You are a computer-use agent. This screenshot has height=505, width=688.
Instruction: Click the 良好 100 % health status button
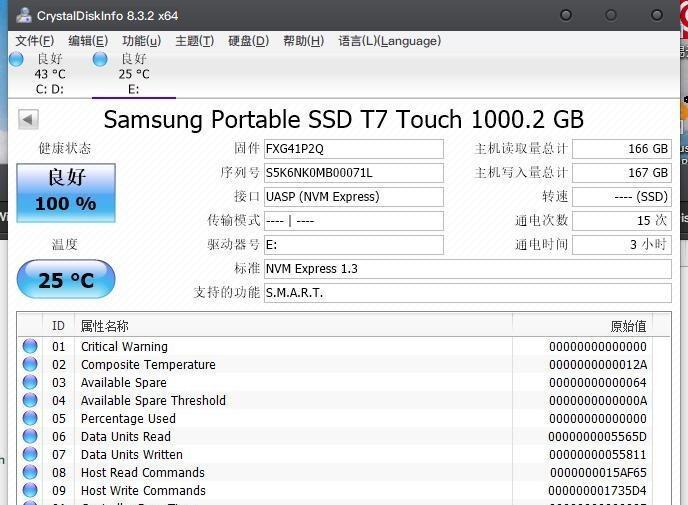click(66, 193)
